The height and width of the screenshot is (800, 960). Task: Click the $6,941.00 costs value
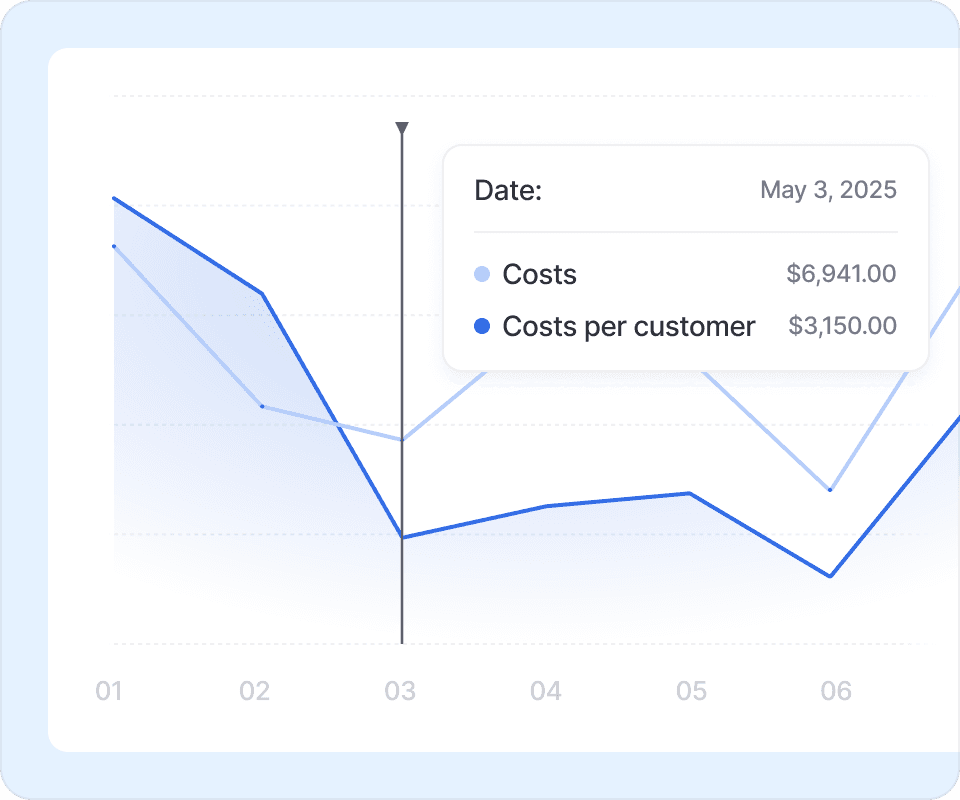[841, 274]
